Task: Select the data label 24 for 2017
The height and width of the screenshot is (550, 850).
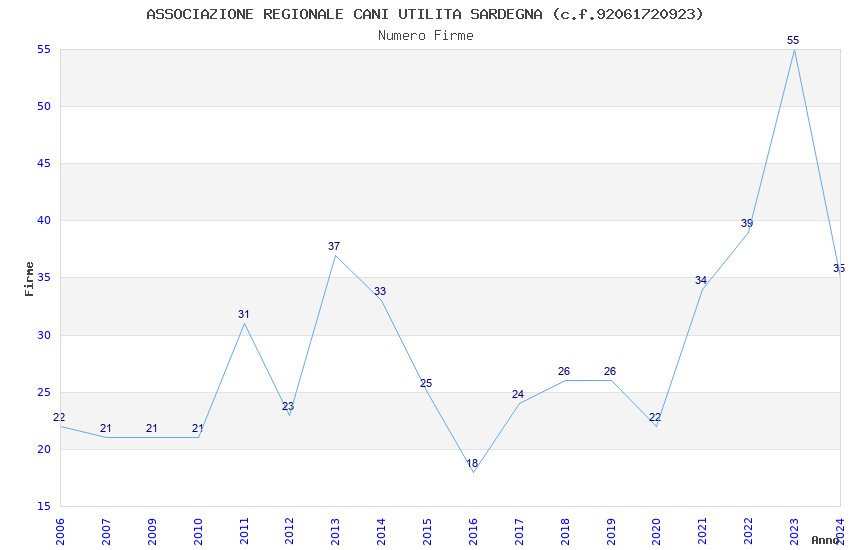Action: [517, 394]
